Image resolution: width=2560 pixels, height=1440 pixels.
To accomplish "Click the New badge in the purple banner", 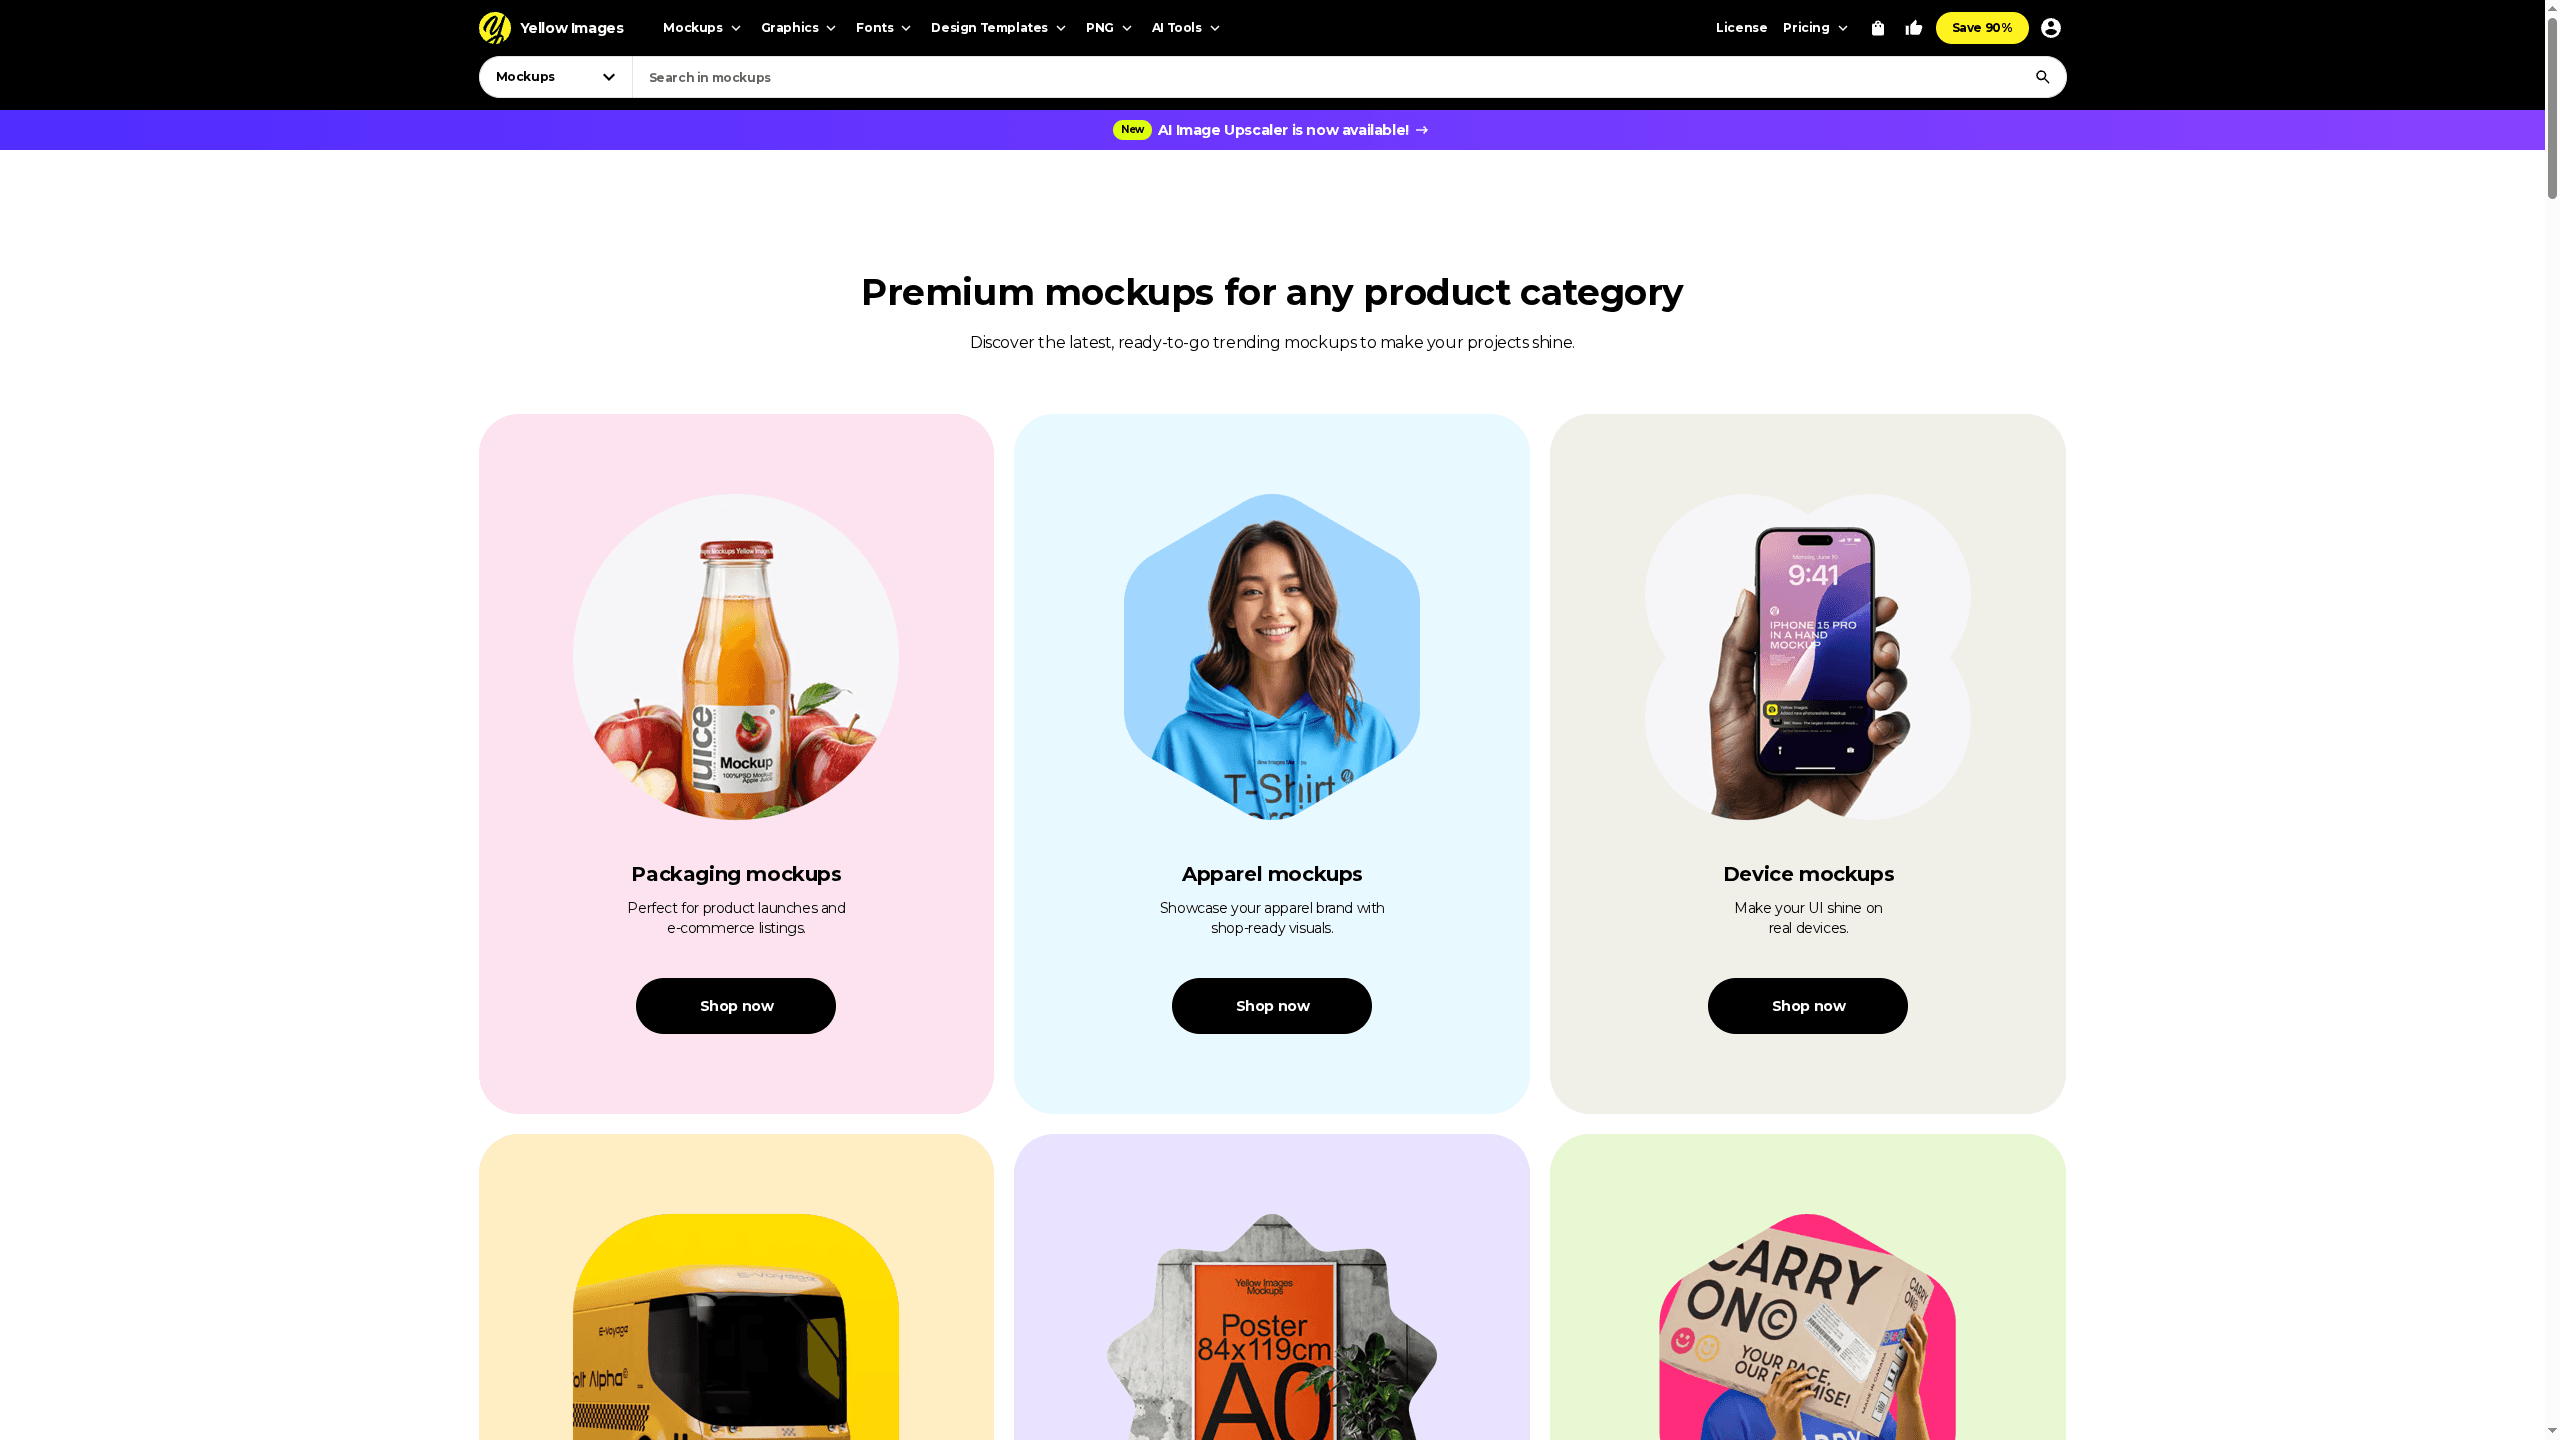I will coord(1132,130).
